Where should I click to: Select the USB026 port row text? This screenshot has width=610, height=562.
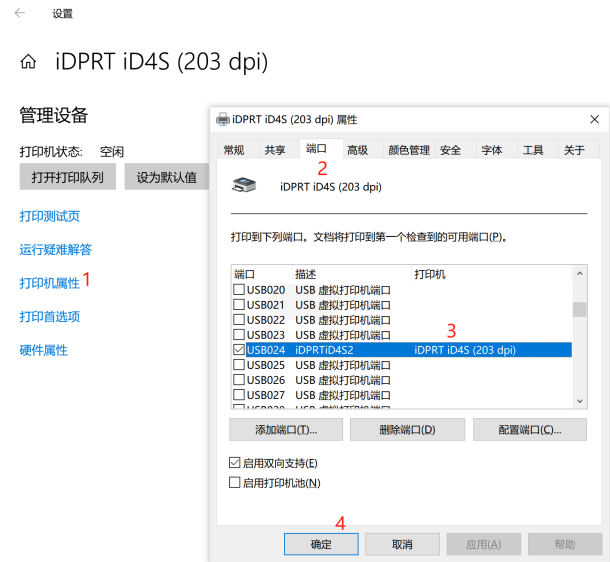(x=266, y=380)
